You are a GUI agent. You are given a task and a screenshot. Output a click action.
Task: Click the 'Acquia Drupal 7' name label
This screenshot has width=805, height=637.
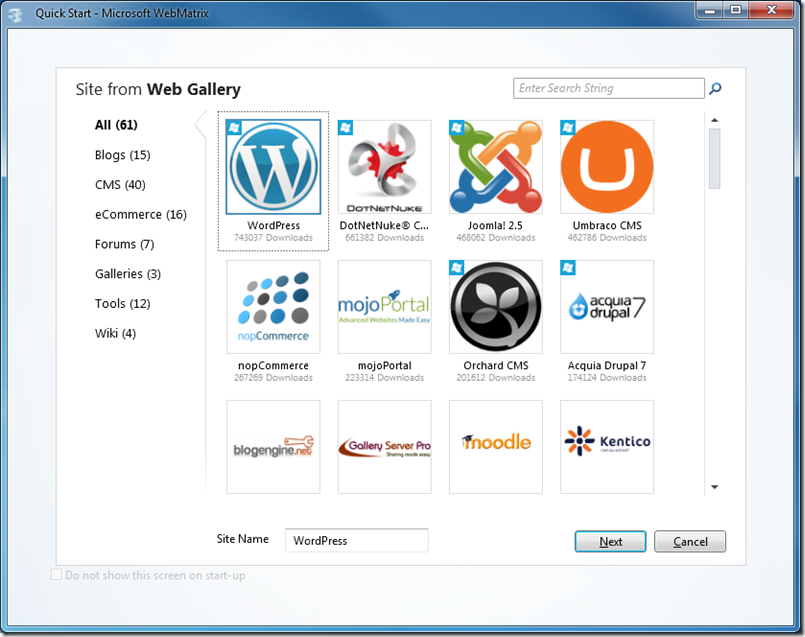click(x=607, y=365)
